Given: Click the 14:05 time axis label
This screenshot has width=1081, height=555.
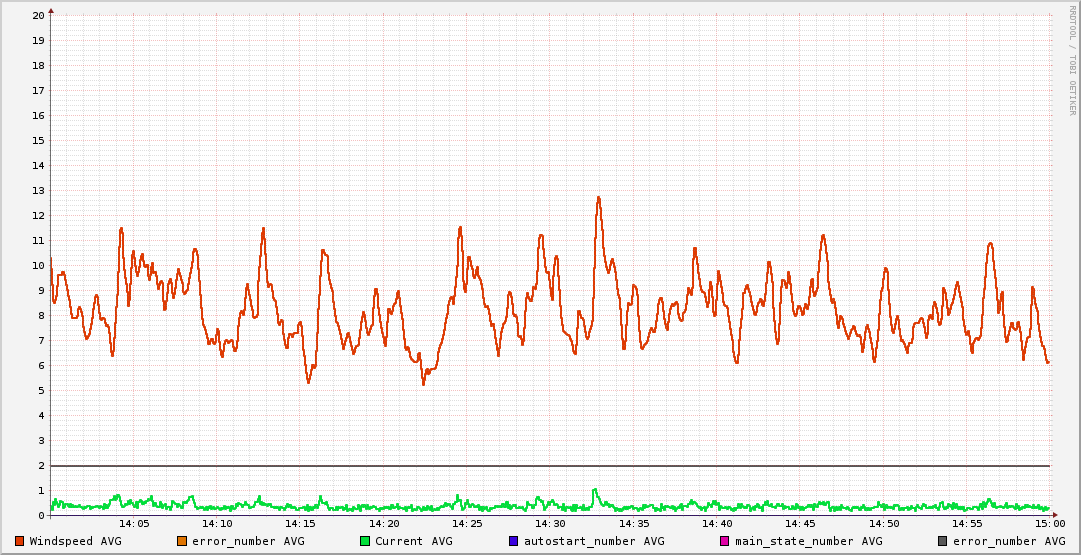Looking at the screenshot, I should (135, 524).
